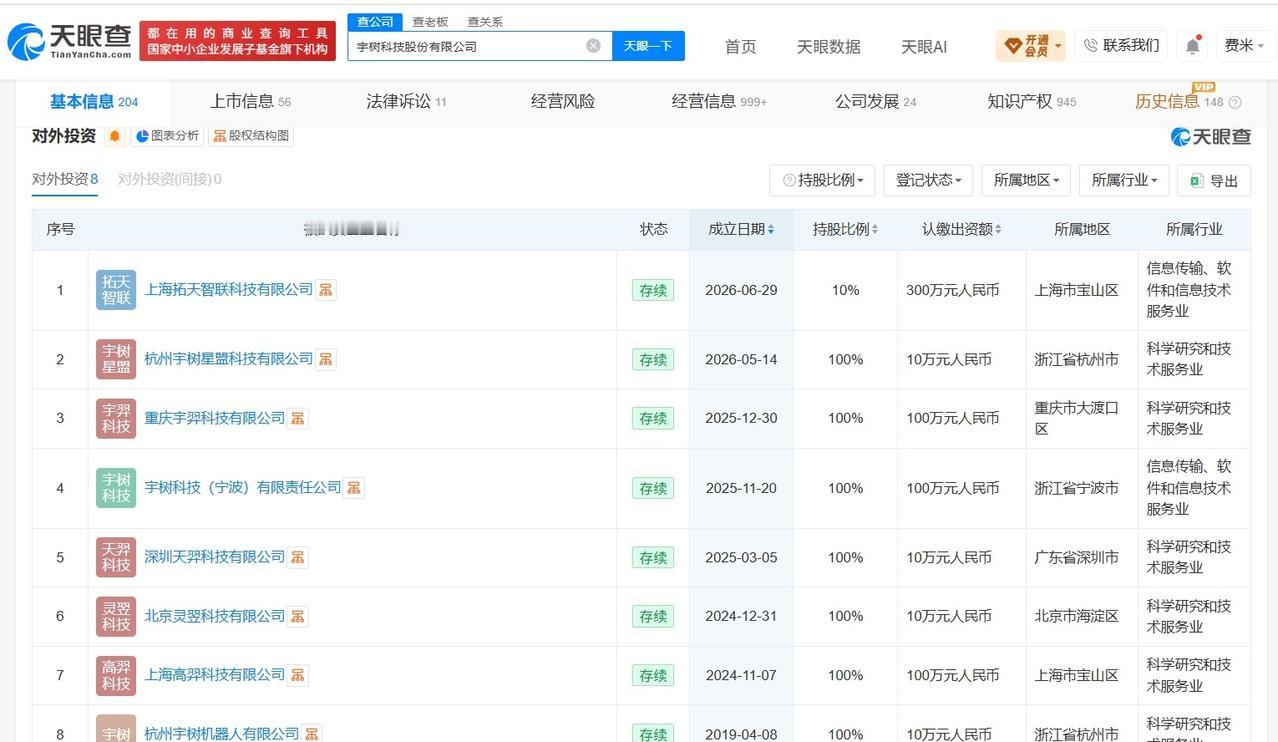Open 天眼AI in top navigation
Viewport: 1278px width, 742px height.
tap(924, 46)
